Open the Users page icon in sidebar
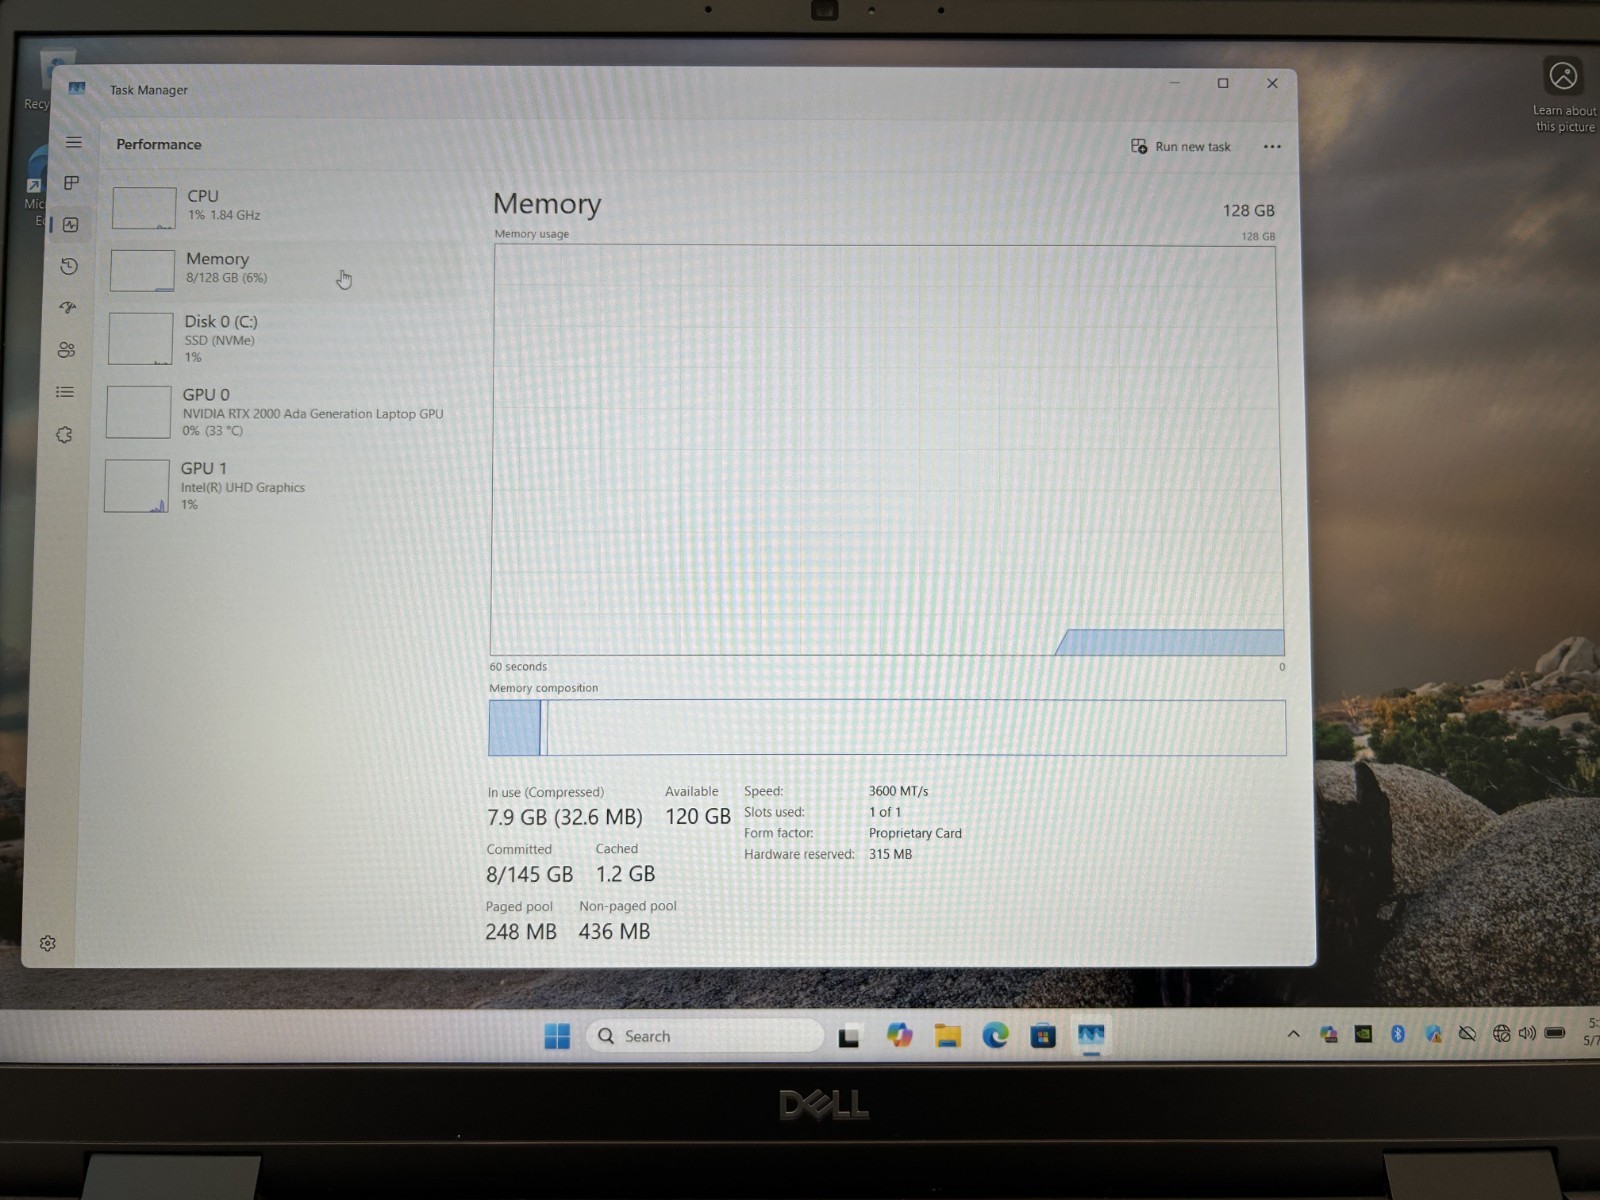 (x=66, y=350)
